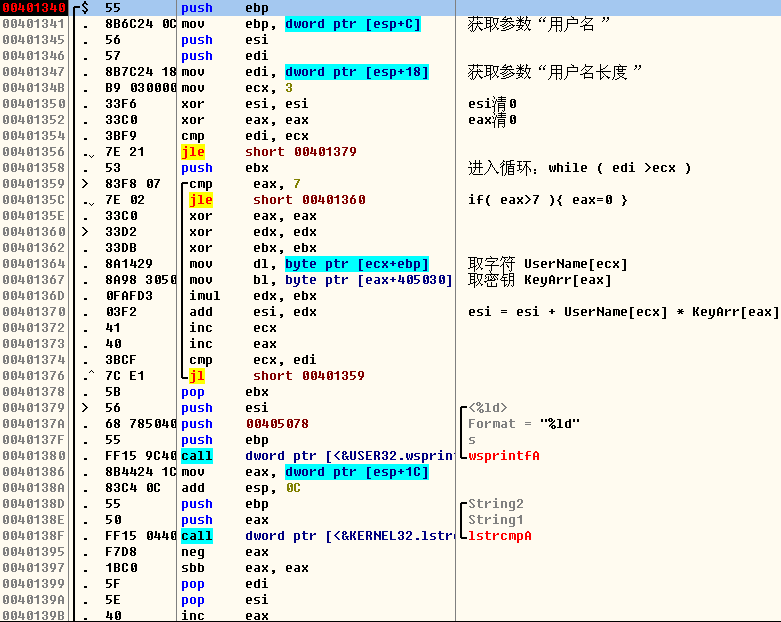Screen dimensions: 781x622
Task: Click address 00401373
Action: (34, 344)
